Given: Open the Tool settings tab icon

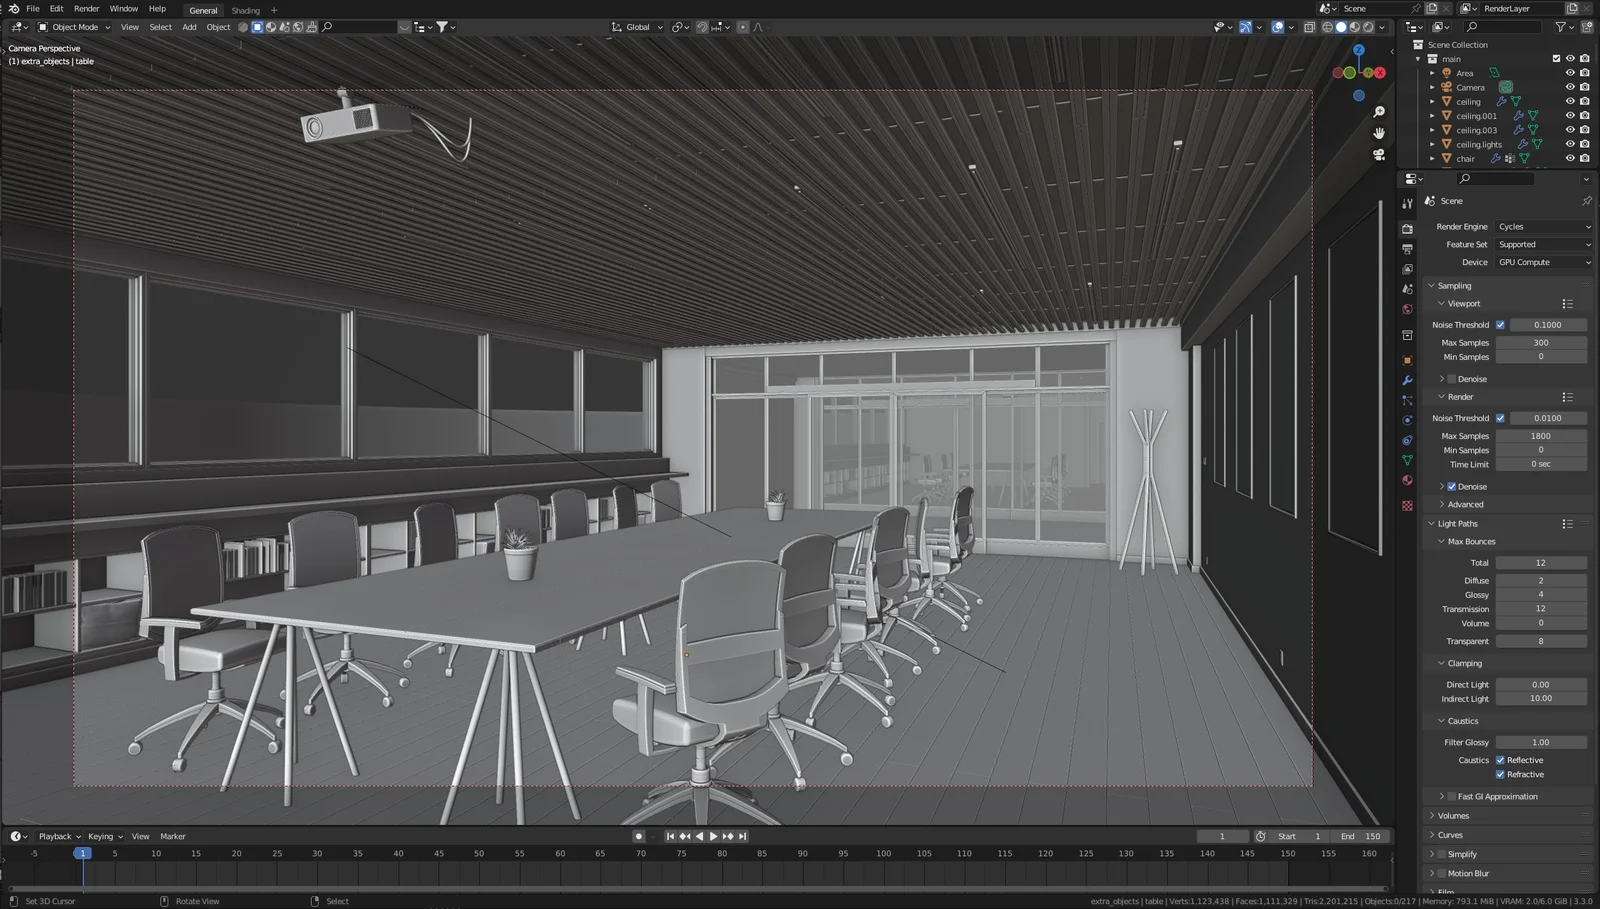Looking at the screenshot, I should pos(1407,204).
